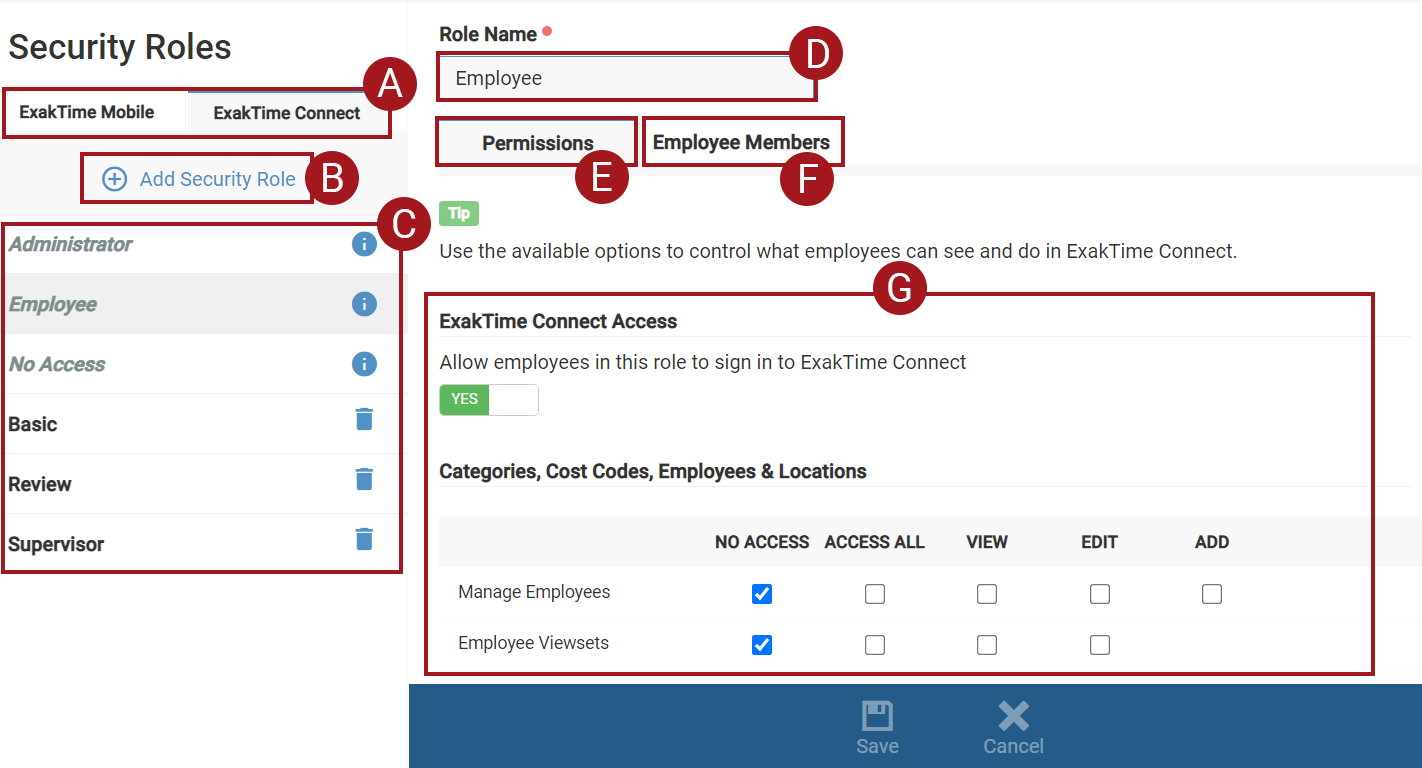Click the info icon next to Administrator

pyautogui.click(x=364, y=244)
